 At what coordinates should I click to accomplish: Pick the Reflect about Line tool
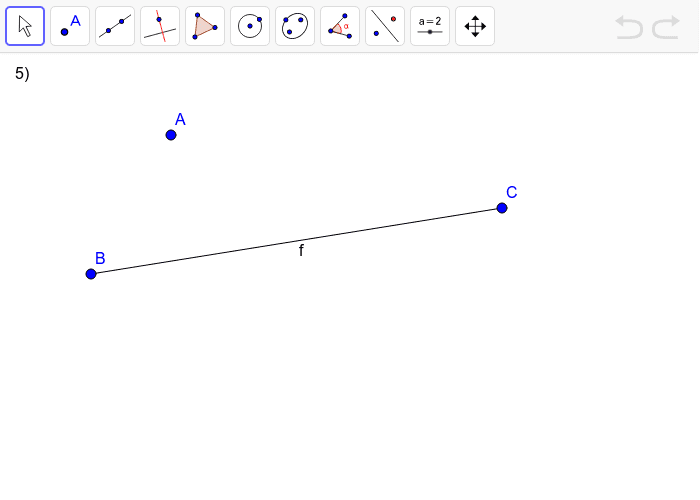click(385, 26)
